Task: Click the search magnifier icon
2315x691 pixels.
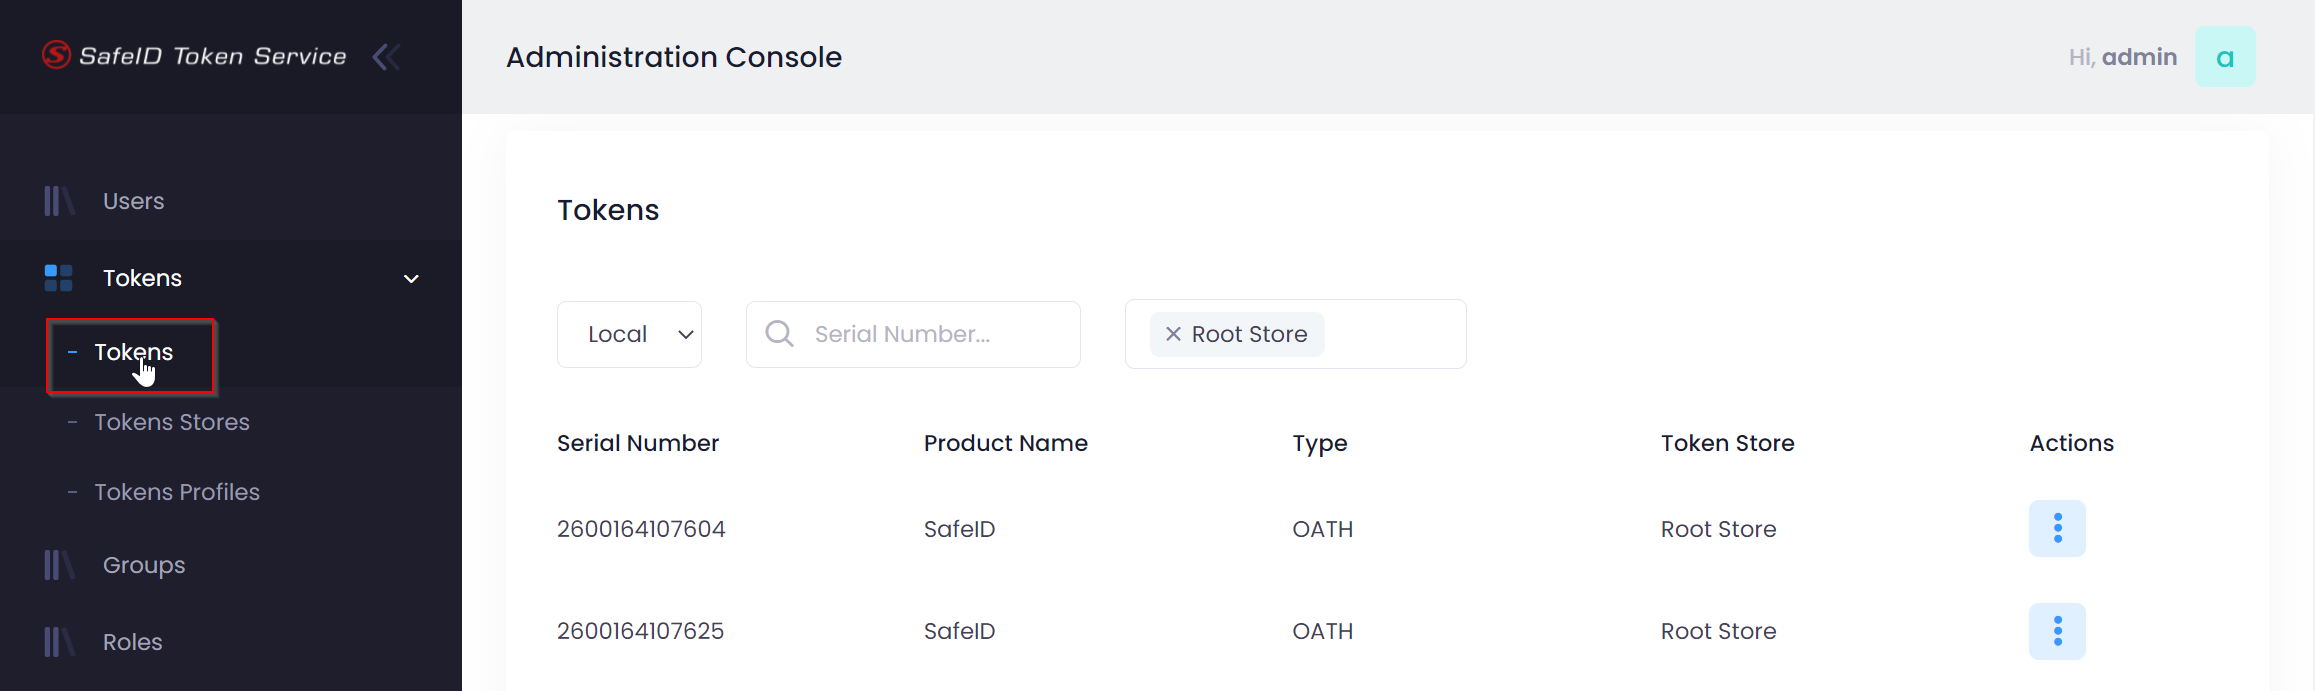Action: [x=779, y=334]
